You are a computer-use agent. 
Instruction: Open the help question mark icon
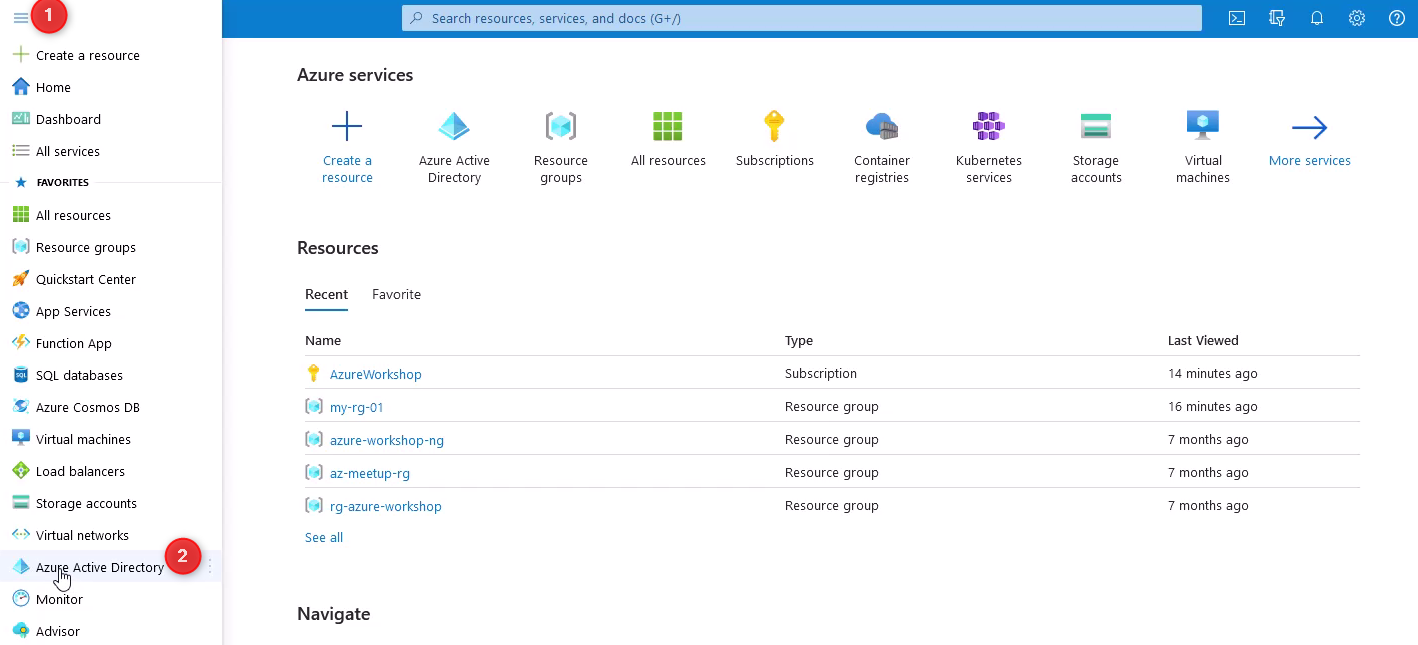[1397, 18]
